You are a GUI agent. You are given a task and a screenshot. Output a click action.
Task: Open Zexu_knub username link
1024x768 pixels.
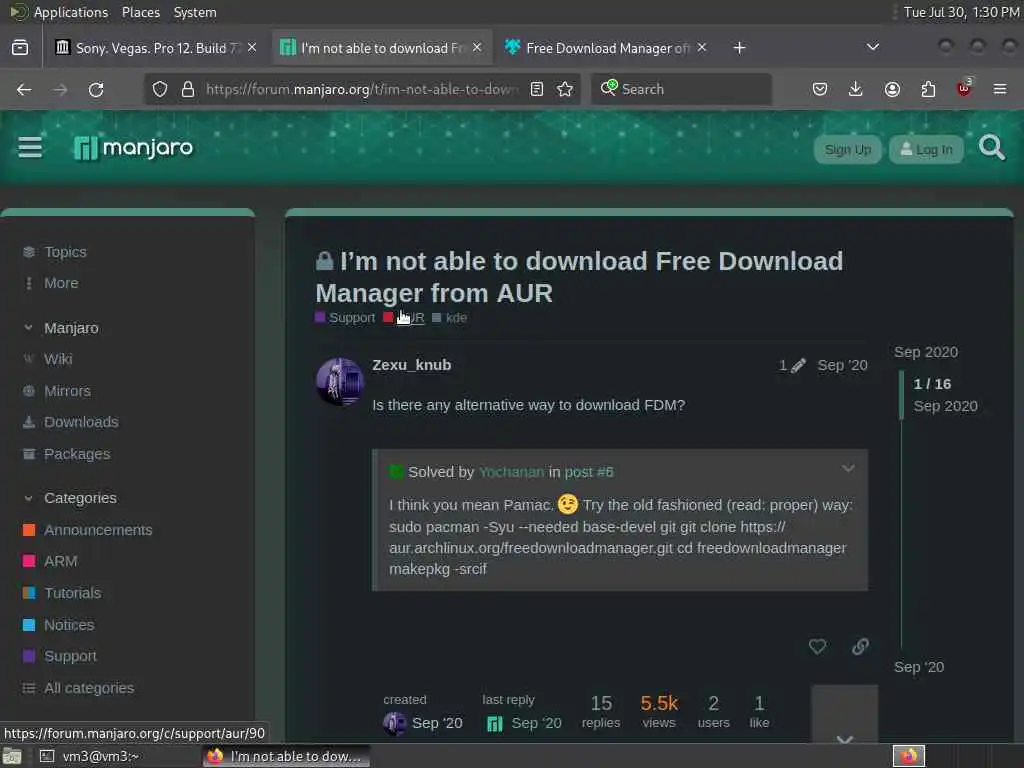411,365
